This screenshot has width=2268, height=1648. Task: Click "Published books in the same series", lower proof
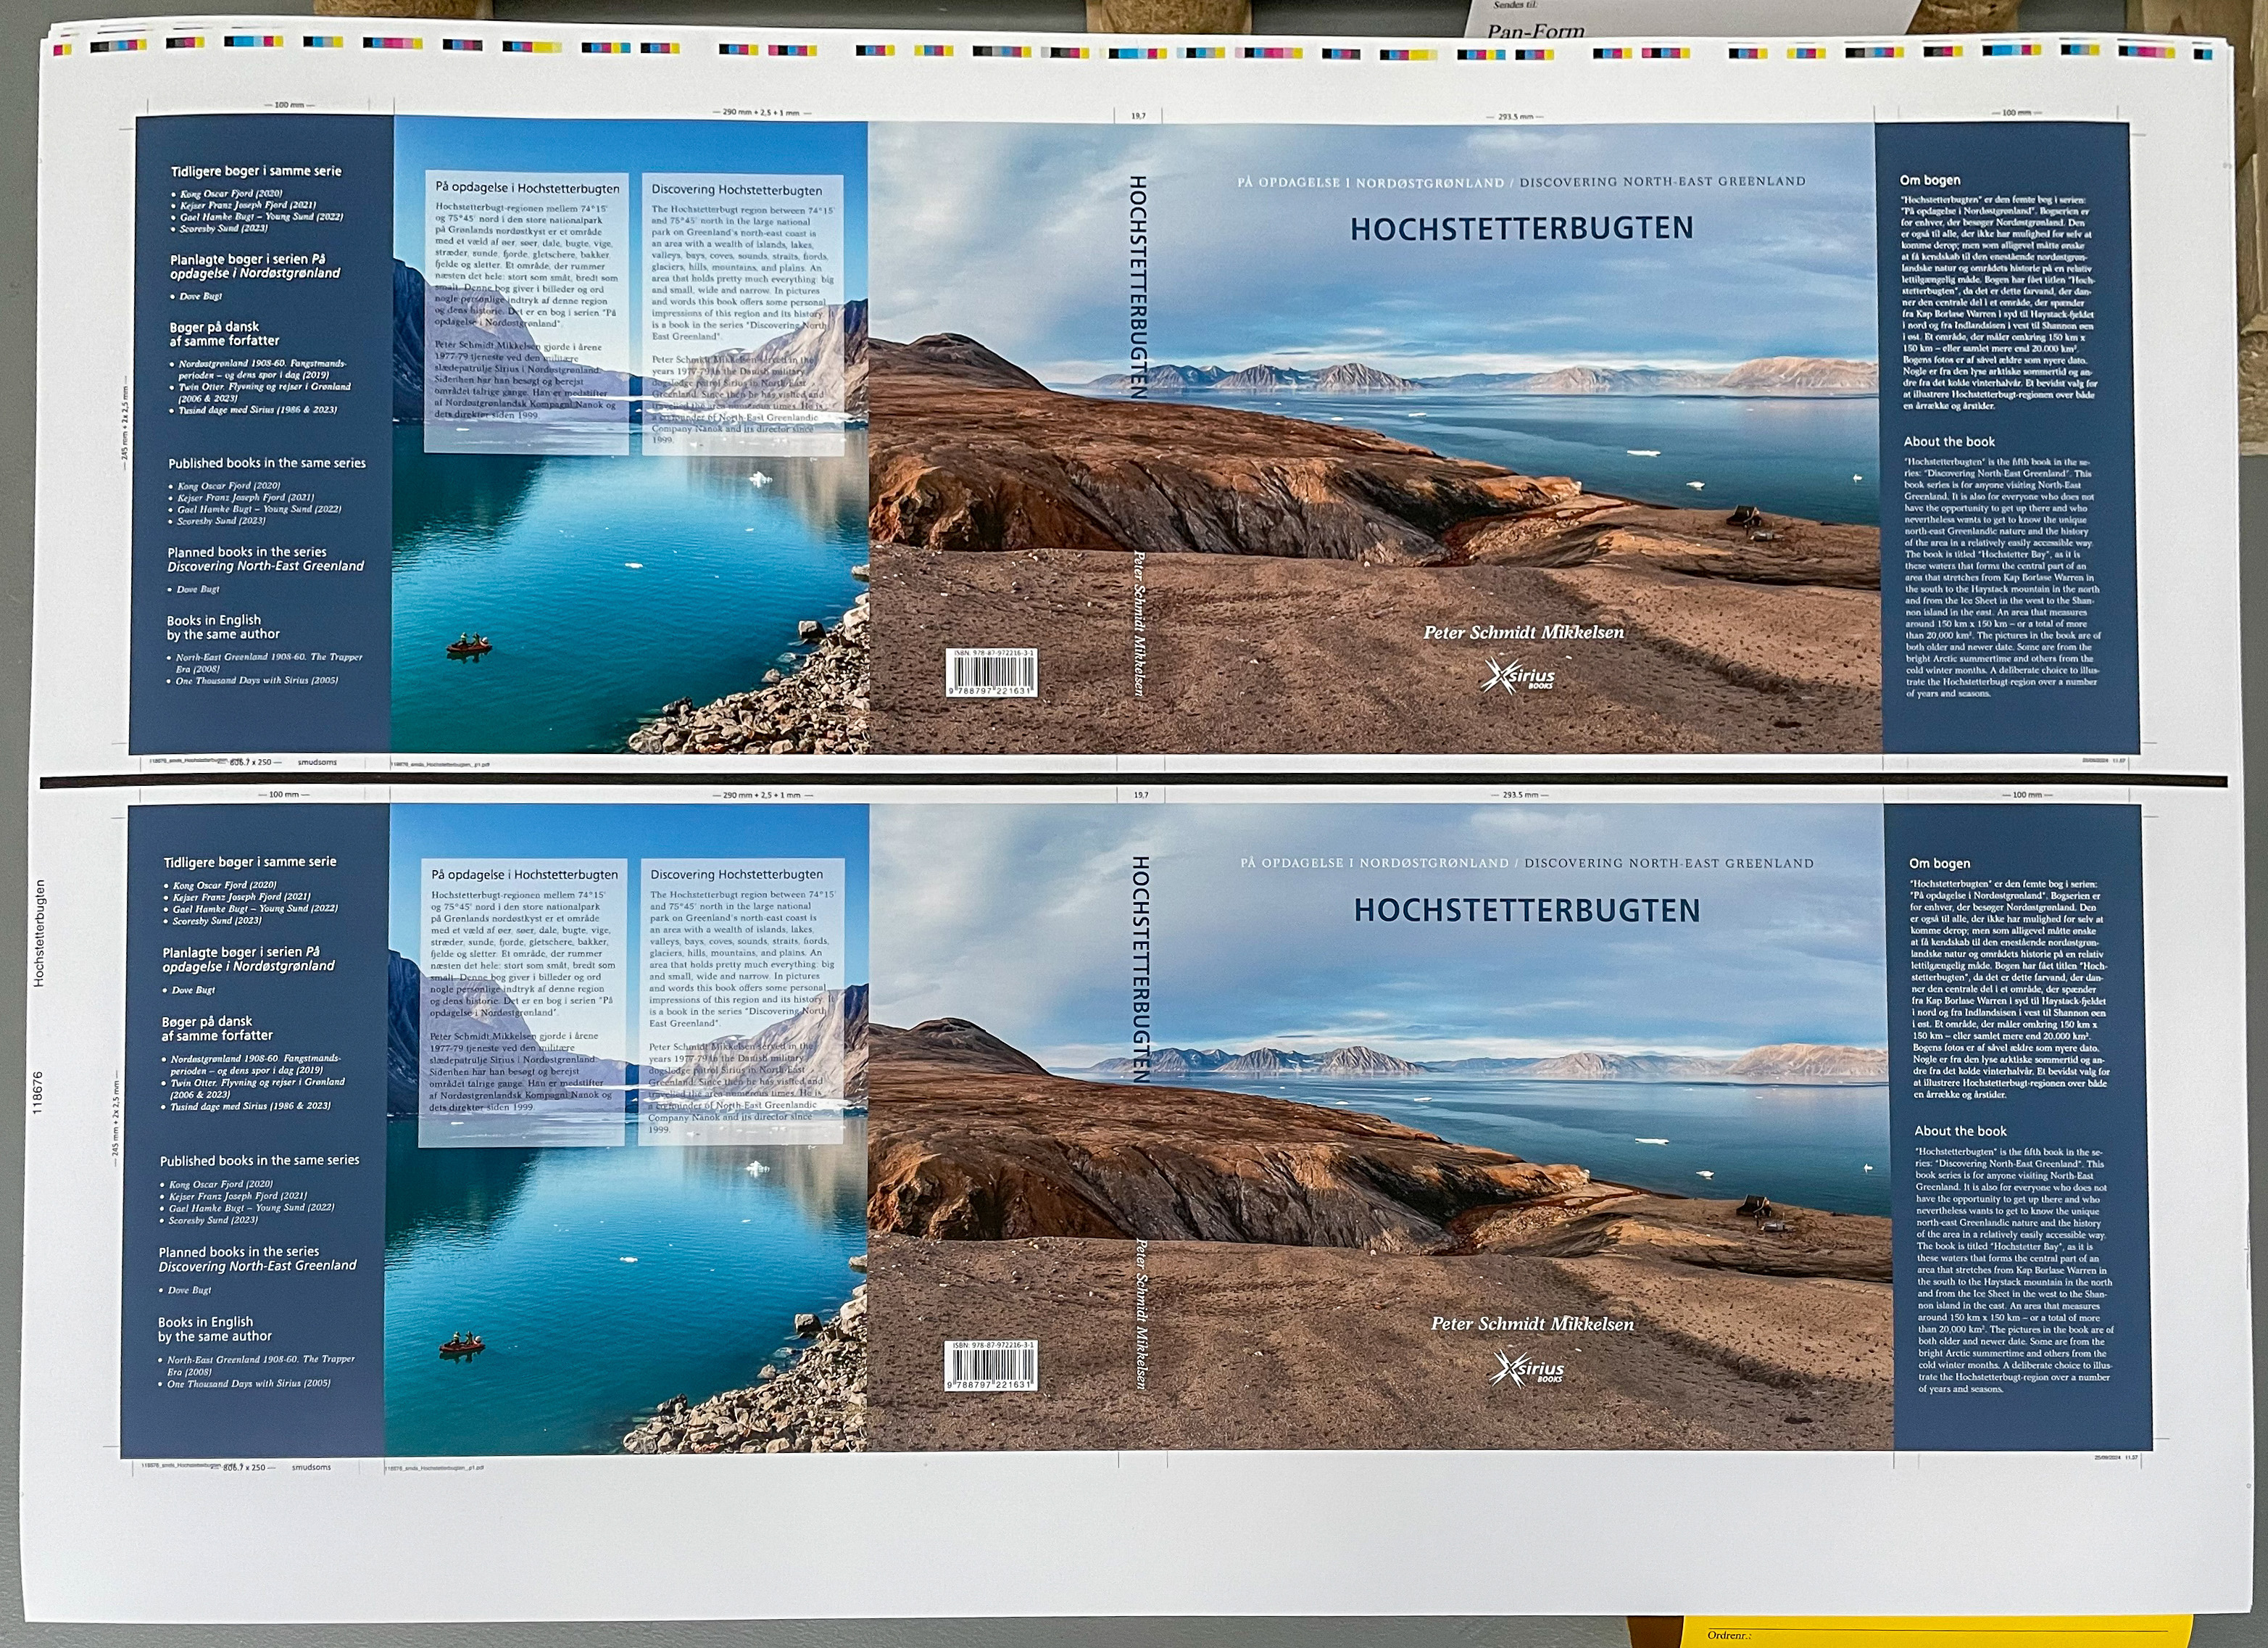[x=259, y=1160]
